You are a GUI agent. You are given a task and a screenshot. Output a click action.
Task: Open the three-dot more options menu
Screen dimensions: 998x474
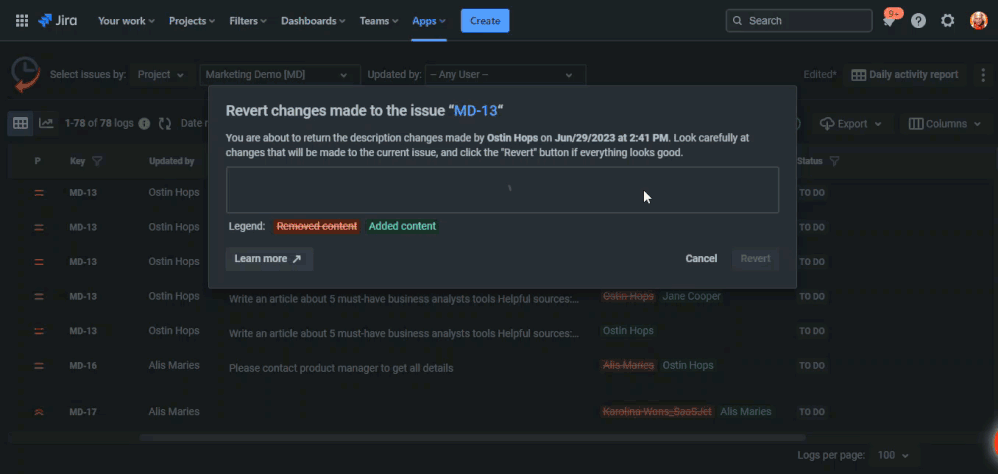[x=984, y=74]
